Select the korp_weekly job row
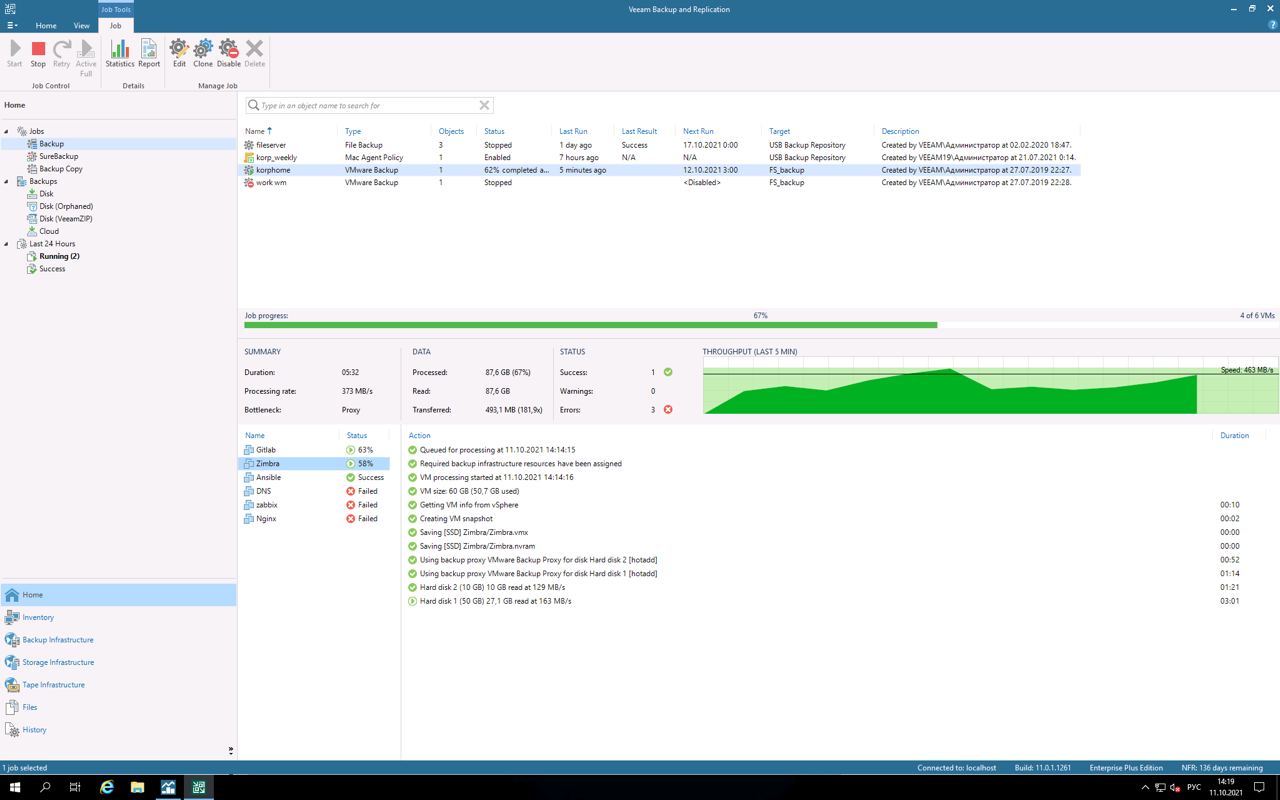 coord(661,157)
